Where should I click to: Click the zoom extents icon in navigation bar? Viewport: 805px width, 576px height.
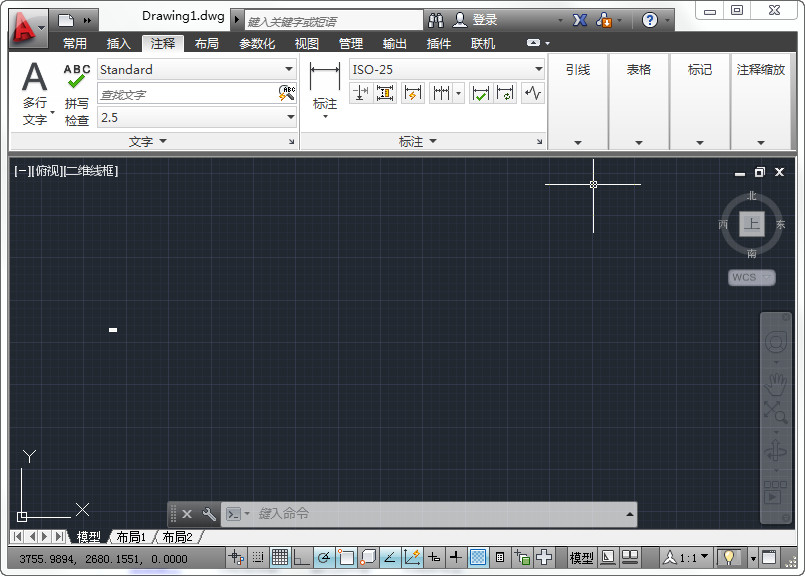click(x=776, y=412)
